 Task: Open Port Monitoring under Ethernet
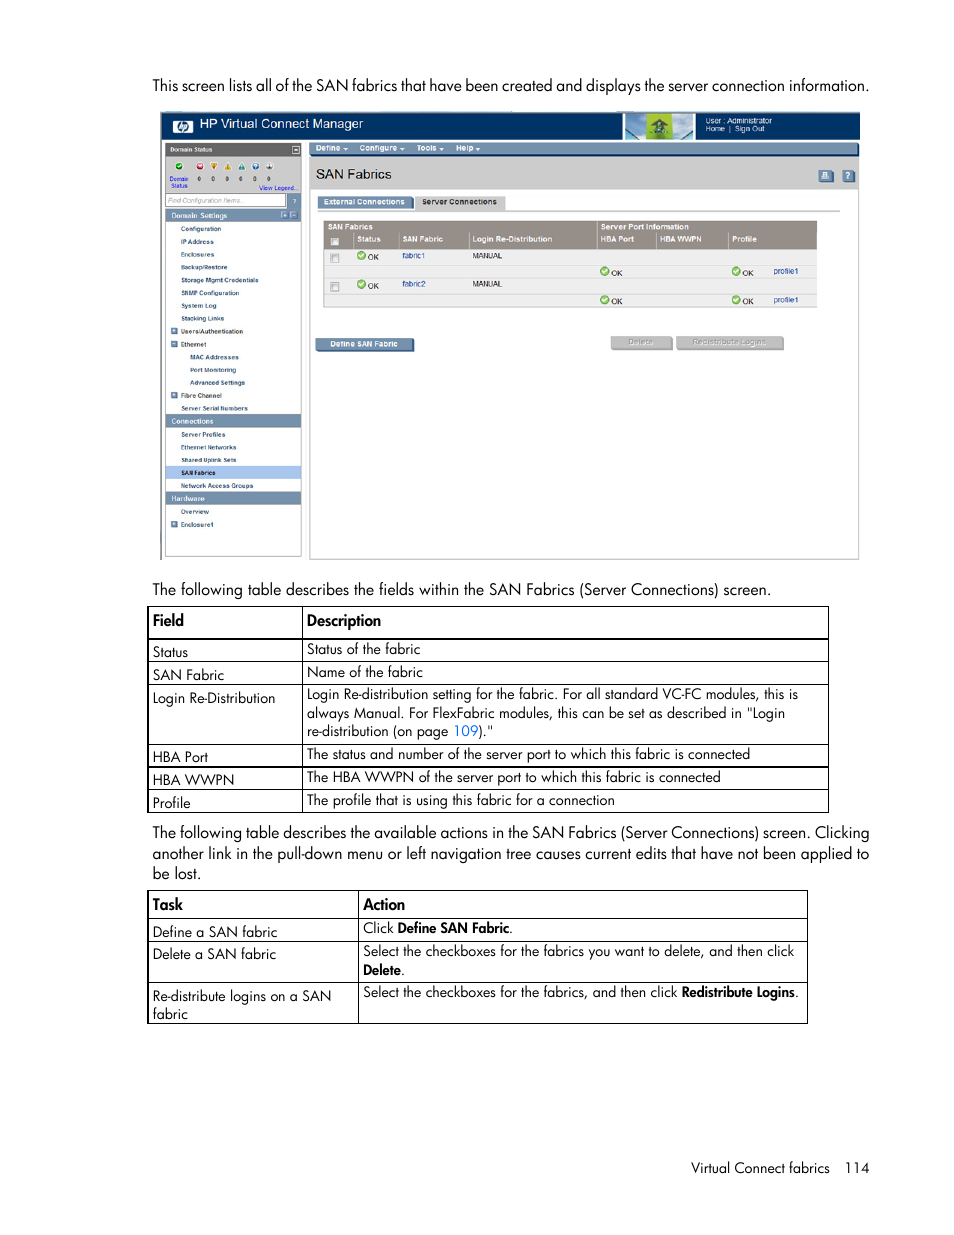[x=213, y=370]
